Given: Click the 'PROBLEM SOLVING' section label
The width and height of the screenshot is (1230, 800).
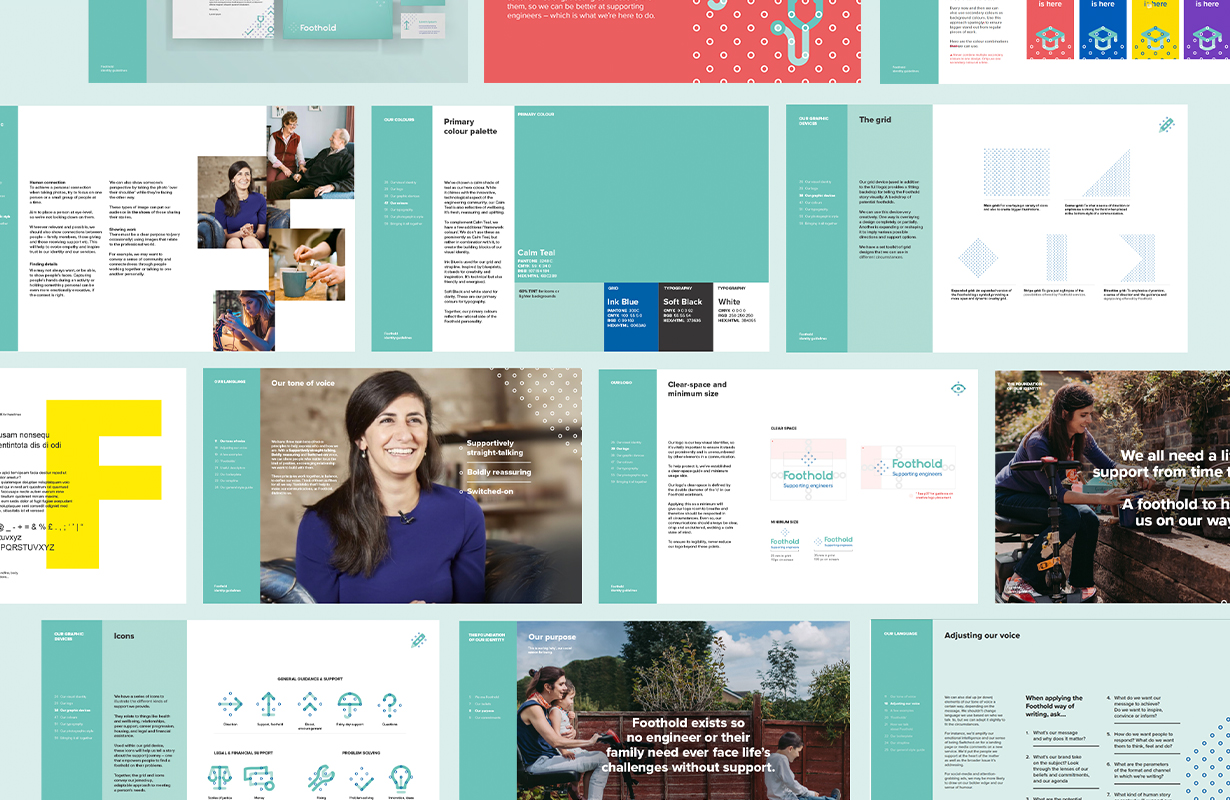Looking at the screenshot, I should point(361,752).
